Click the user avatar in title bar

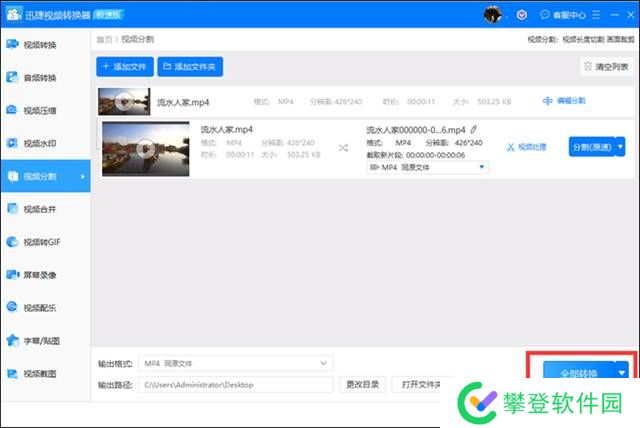(491, 15)
